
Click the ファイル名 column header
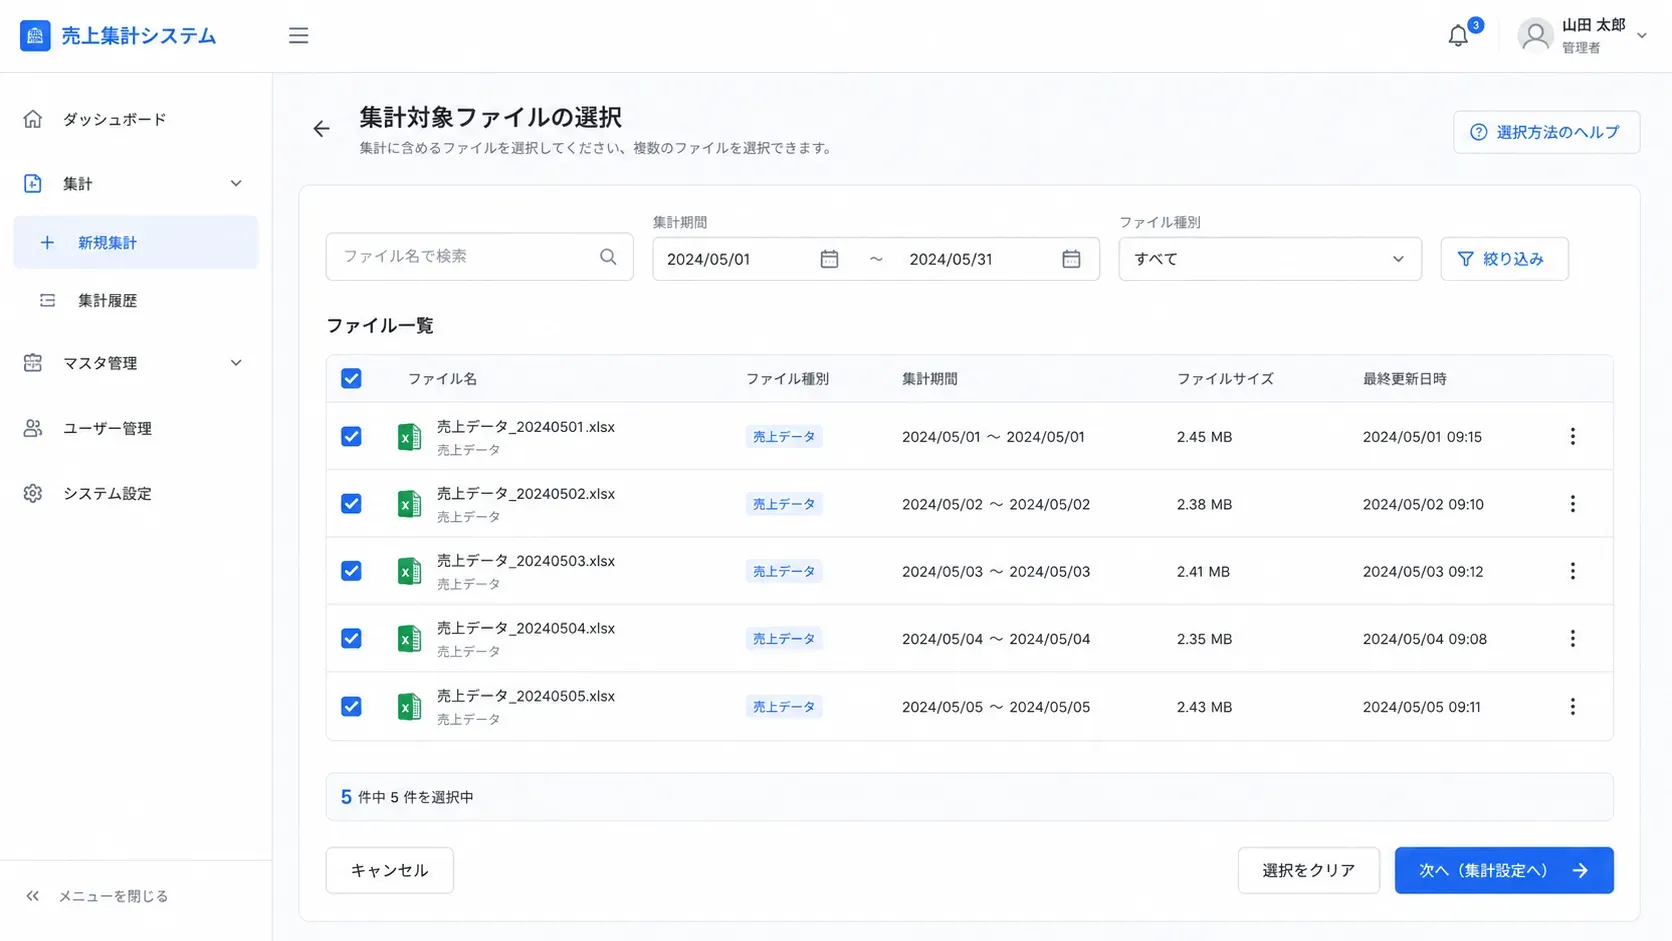coord(442,379)
